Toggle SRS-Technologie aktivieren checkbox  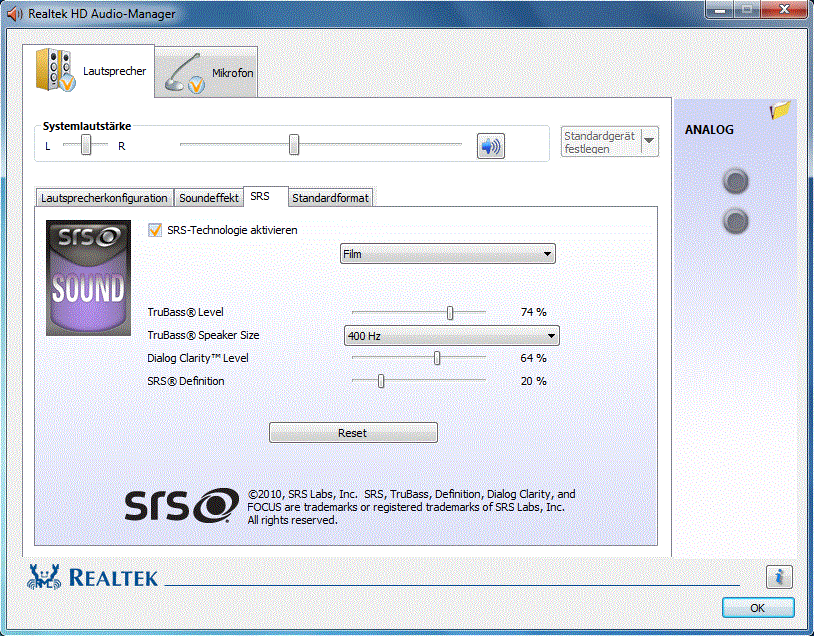click(x=155, y=230)
